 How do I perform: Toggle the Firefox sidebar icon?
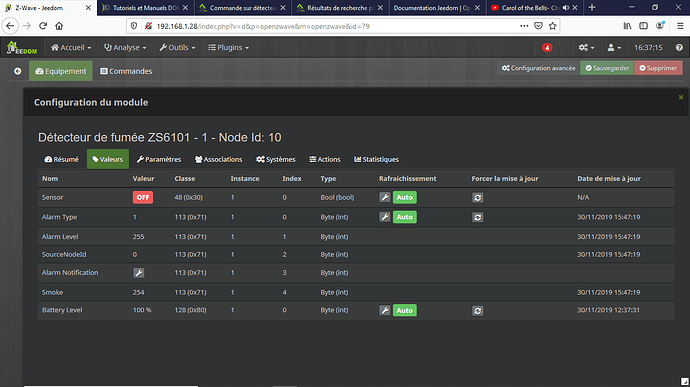(x=643, y=26)
